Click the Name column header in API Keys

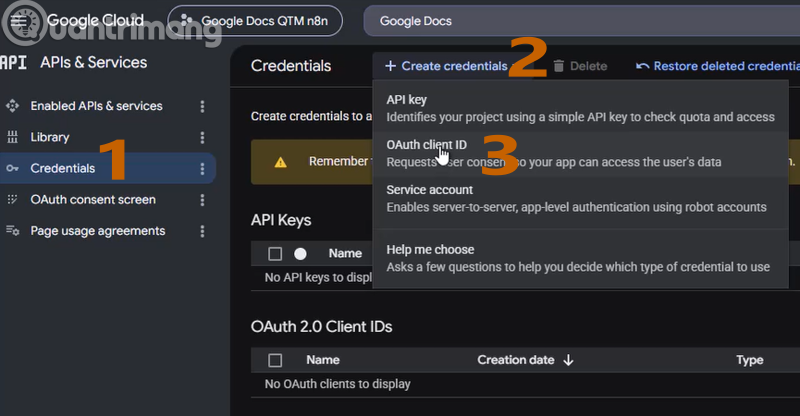pyautogui.click(x=345, y=253)
